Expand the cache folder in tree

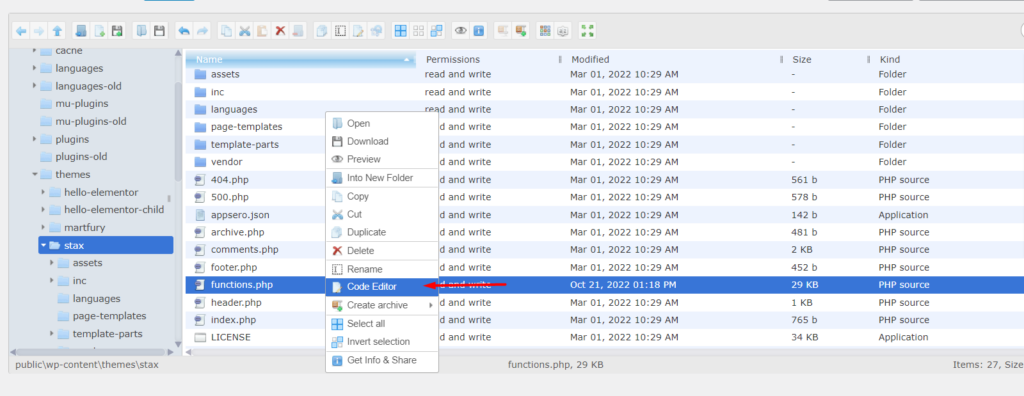click(34, 50)
